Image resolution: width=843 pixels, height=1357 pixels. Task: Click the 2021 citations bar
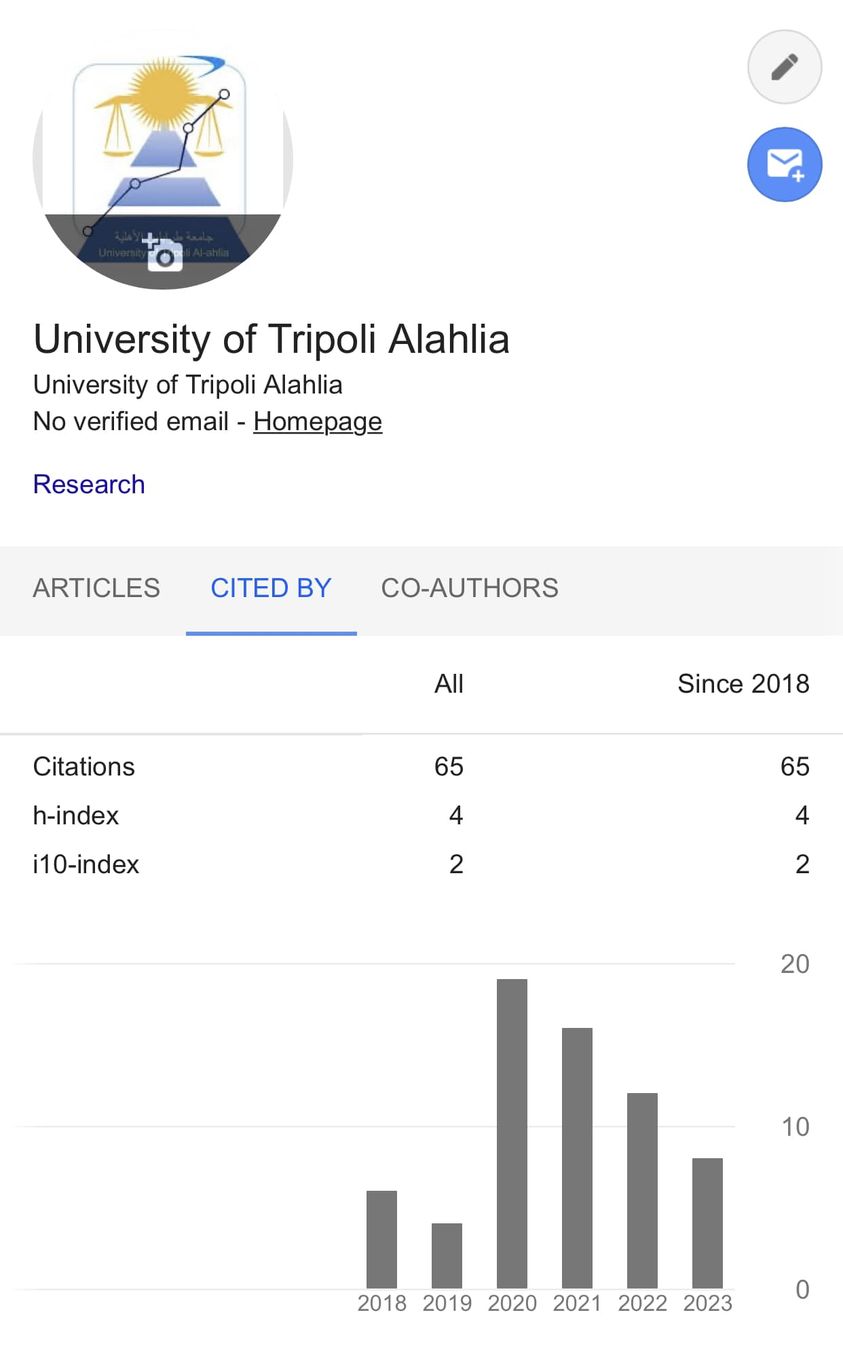[577, 1157]
